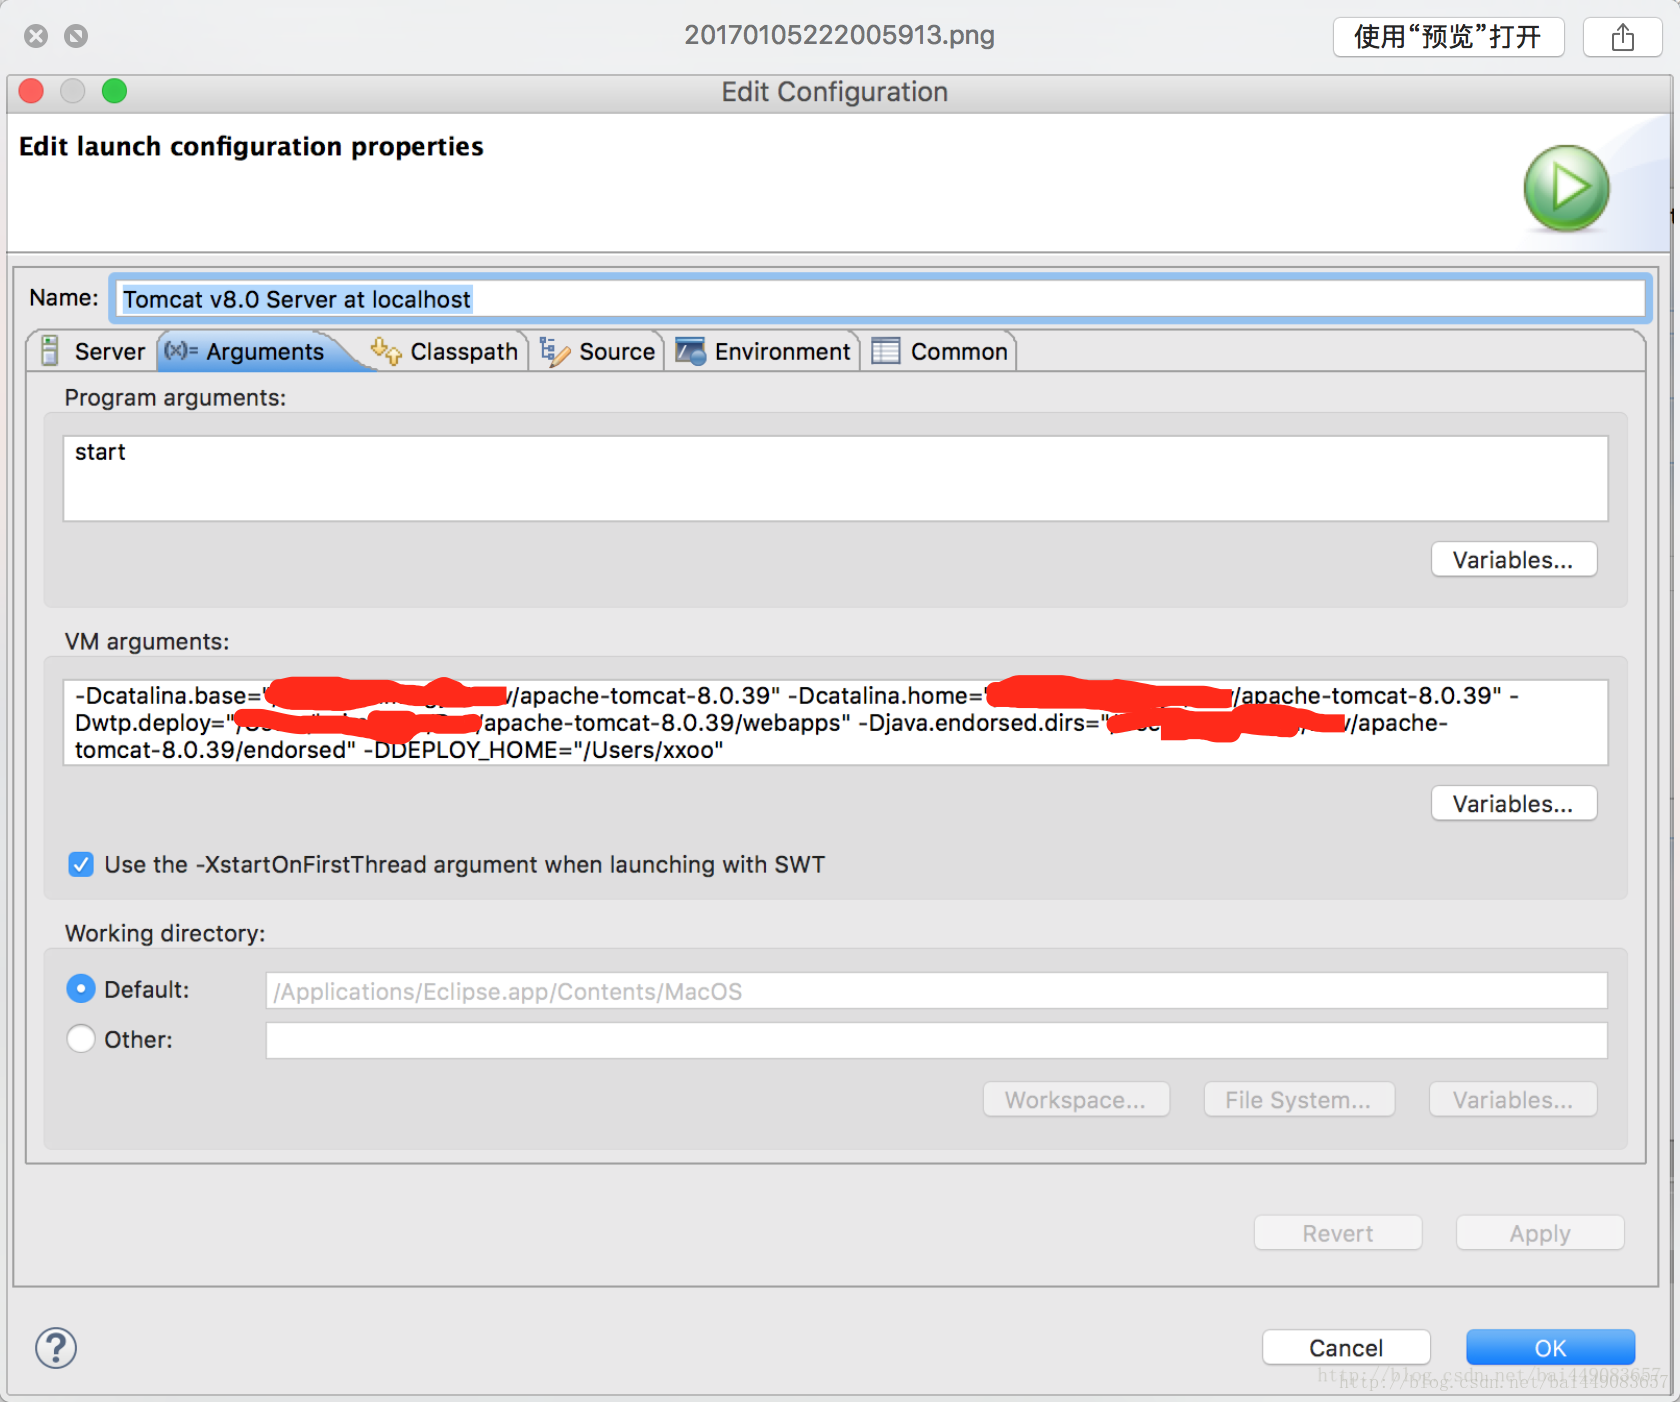Close the Quick Look preview window
This screenshot has height=1402, width=1680.
tap(36, 36)
